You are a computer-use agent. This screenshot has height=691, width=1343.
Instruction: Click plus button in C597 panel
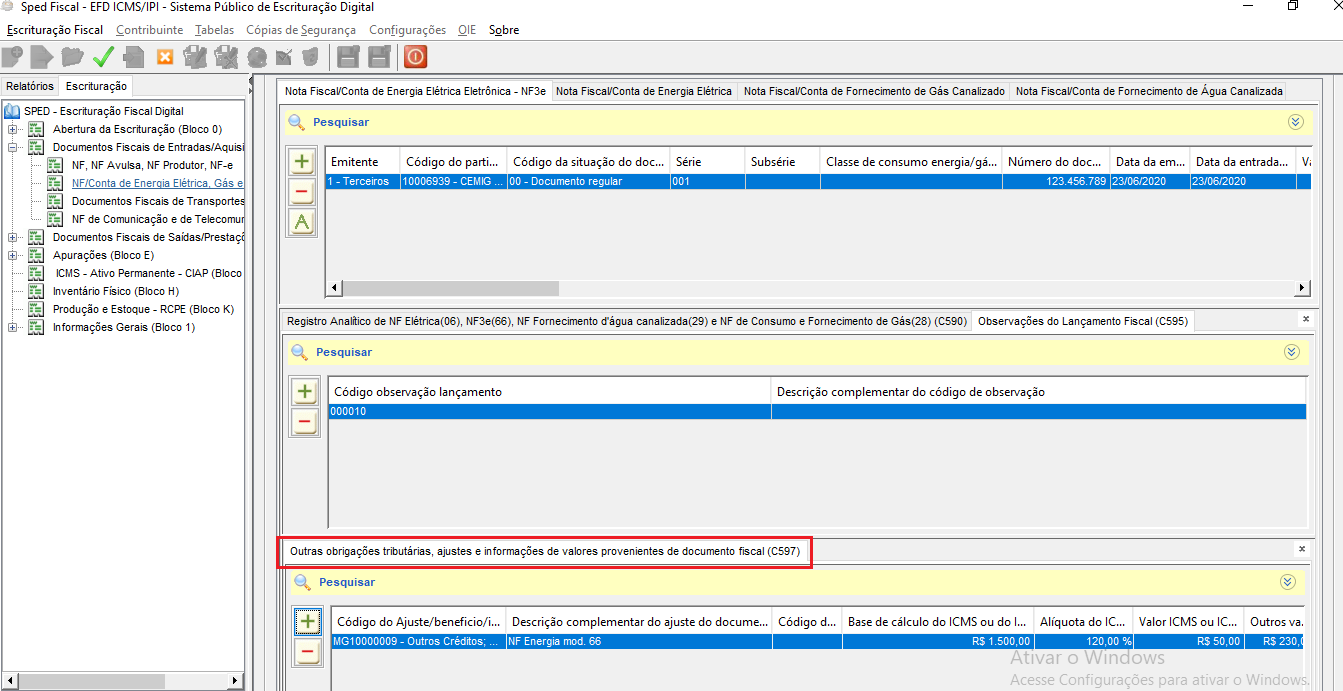click(307, 622)
